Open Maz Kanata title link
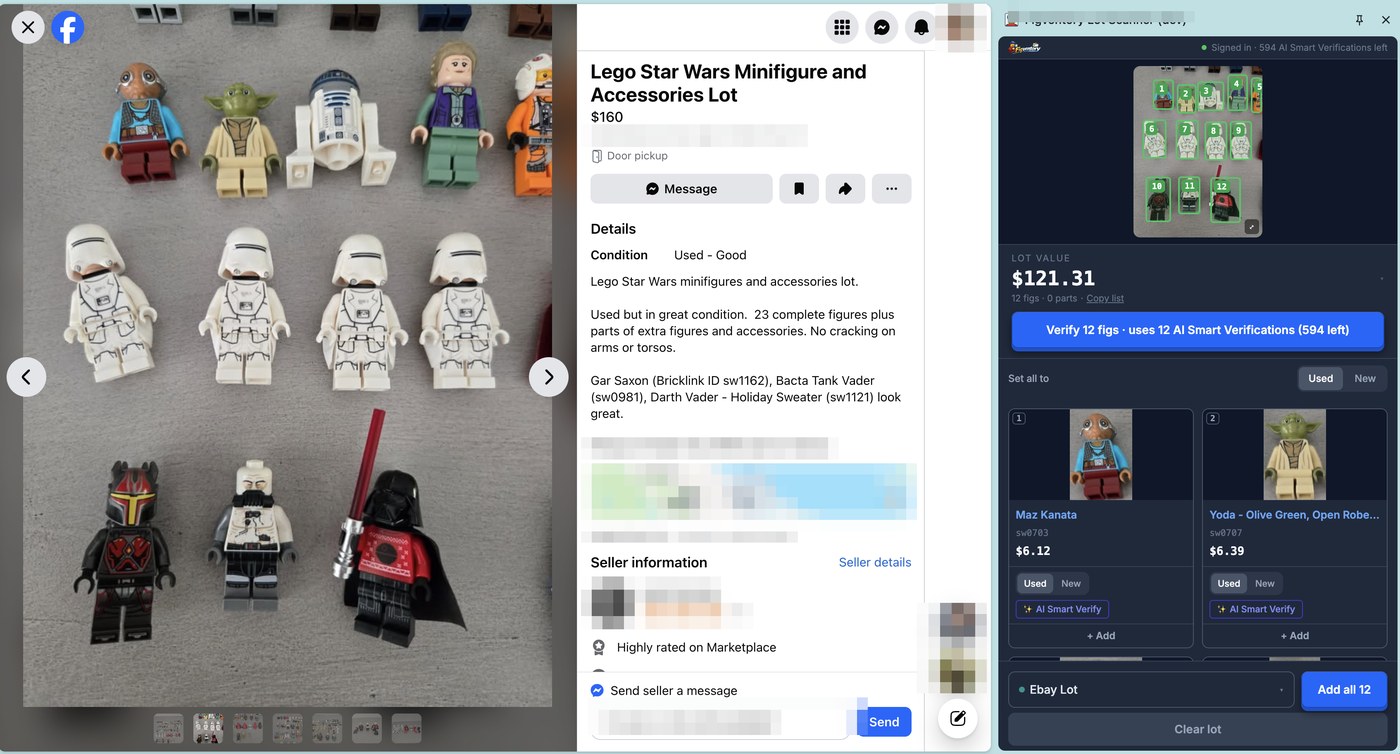1400x754 pixels. pyautogui.click(x=1046, y=515)
